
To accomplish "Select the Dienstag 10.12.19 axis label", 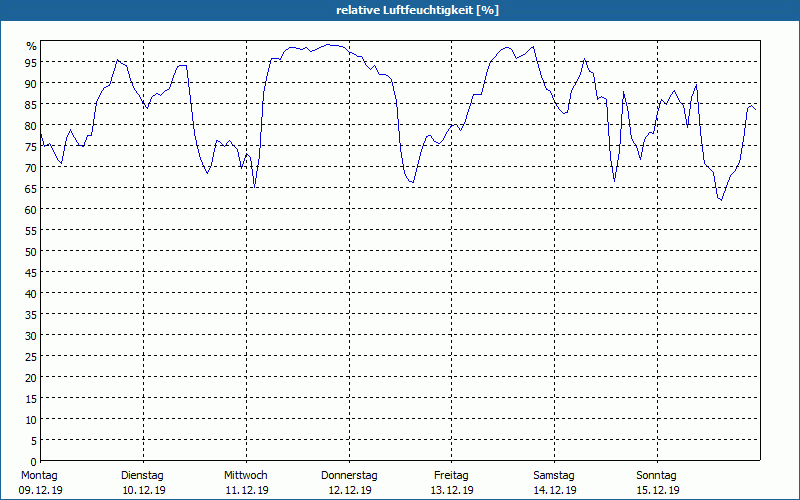I will click(x=143, y=483).
